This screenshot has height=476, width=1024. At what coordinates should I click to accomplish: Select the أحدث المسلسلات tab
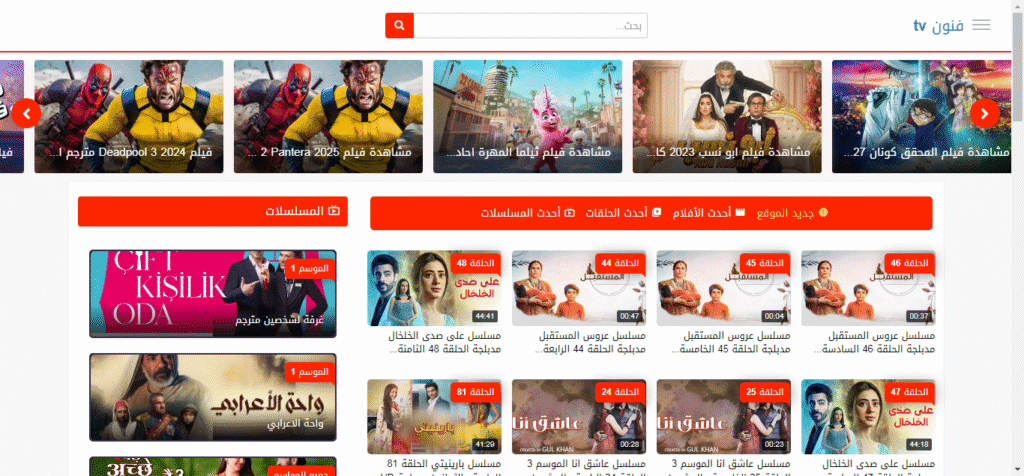[x=528, y=213]
